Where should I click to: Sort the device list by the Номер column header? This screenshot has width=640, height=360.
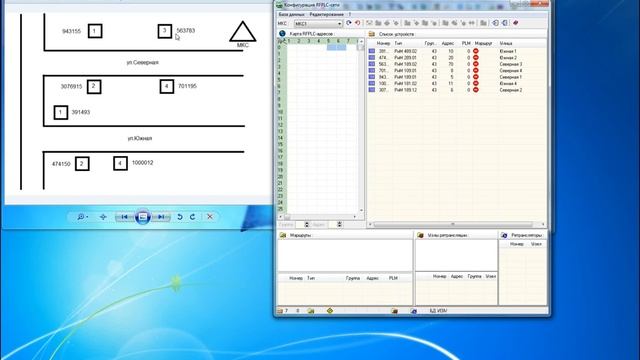pyautogui.click(x=384, y=43)
